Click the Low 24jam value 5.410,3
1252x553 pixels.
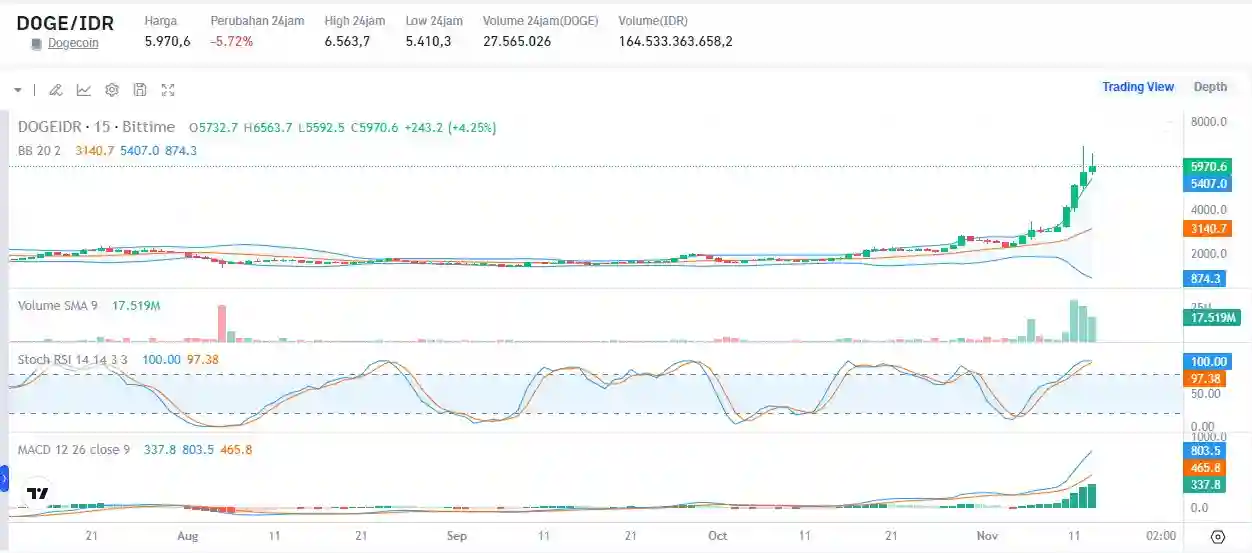pyautogui.click(x=428, y=41)
